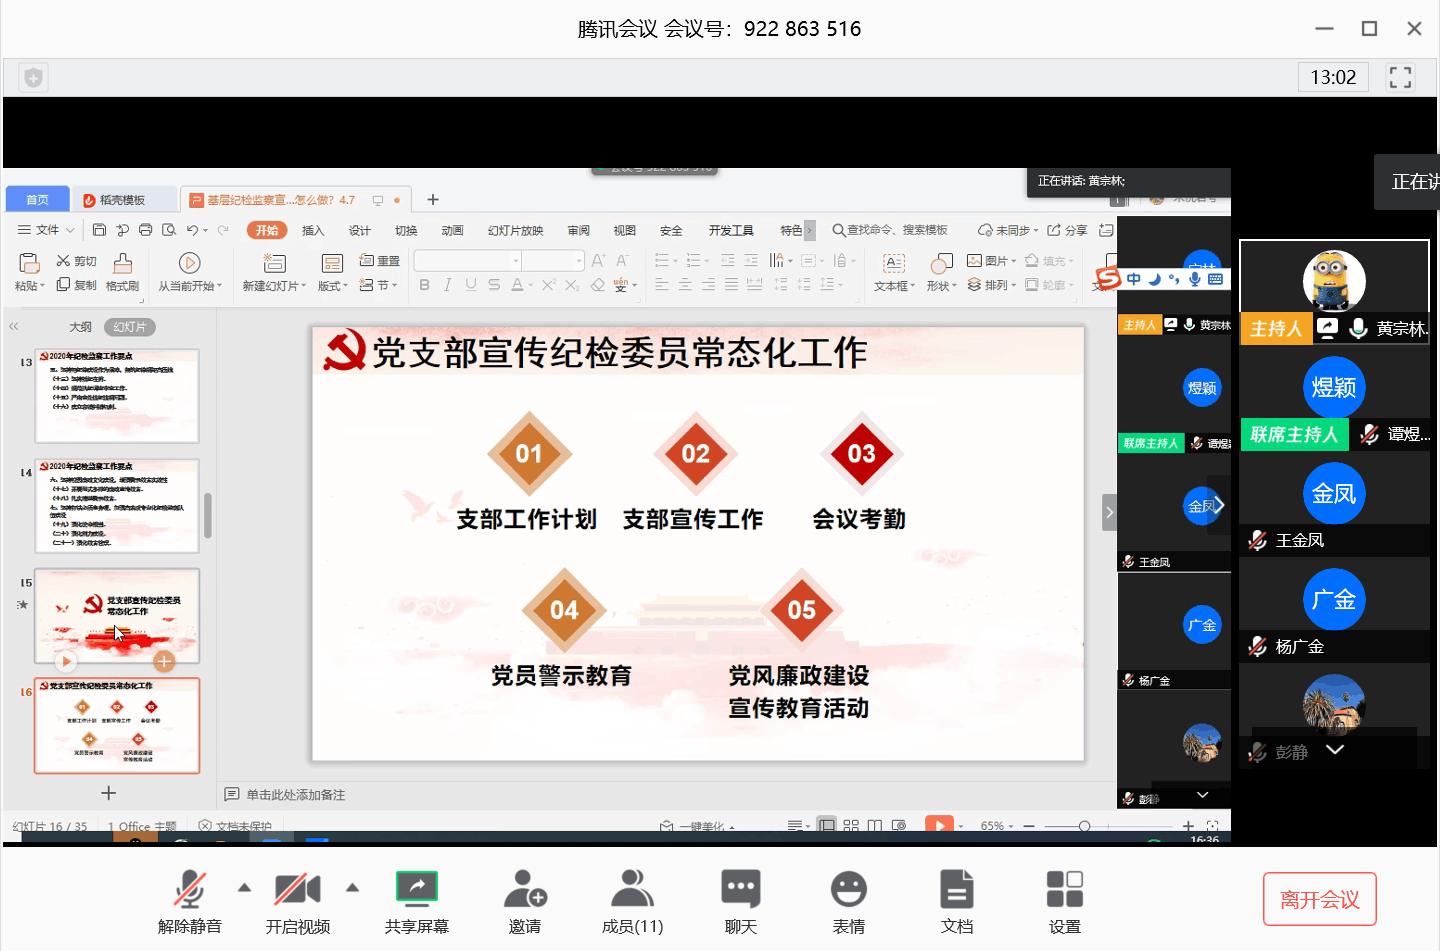Image resolution: width=1440 pixels, height=951 pixels.
Task: Expand audio options arrow beside microphone
Action: (244, 887)
